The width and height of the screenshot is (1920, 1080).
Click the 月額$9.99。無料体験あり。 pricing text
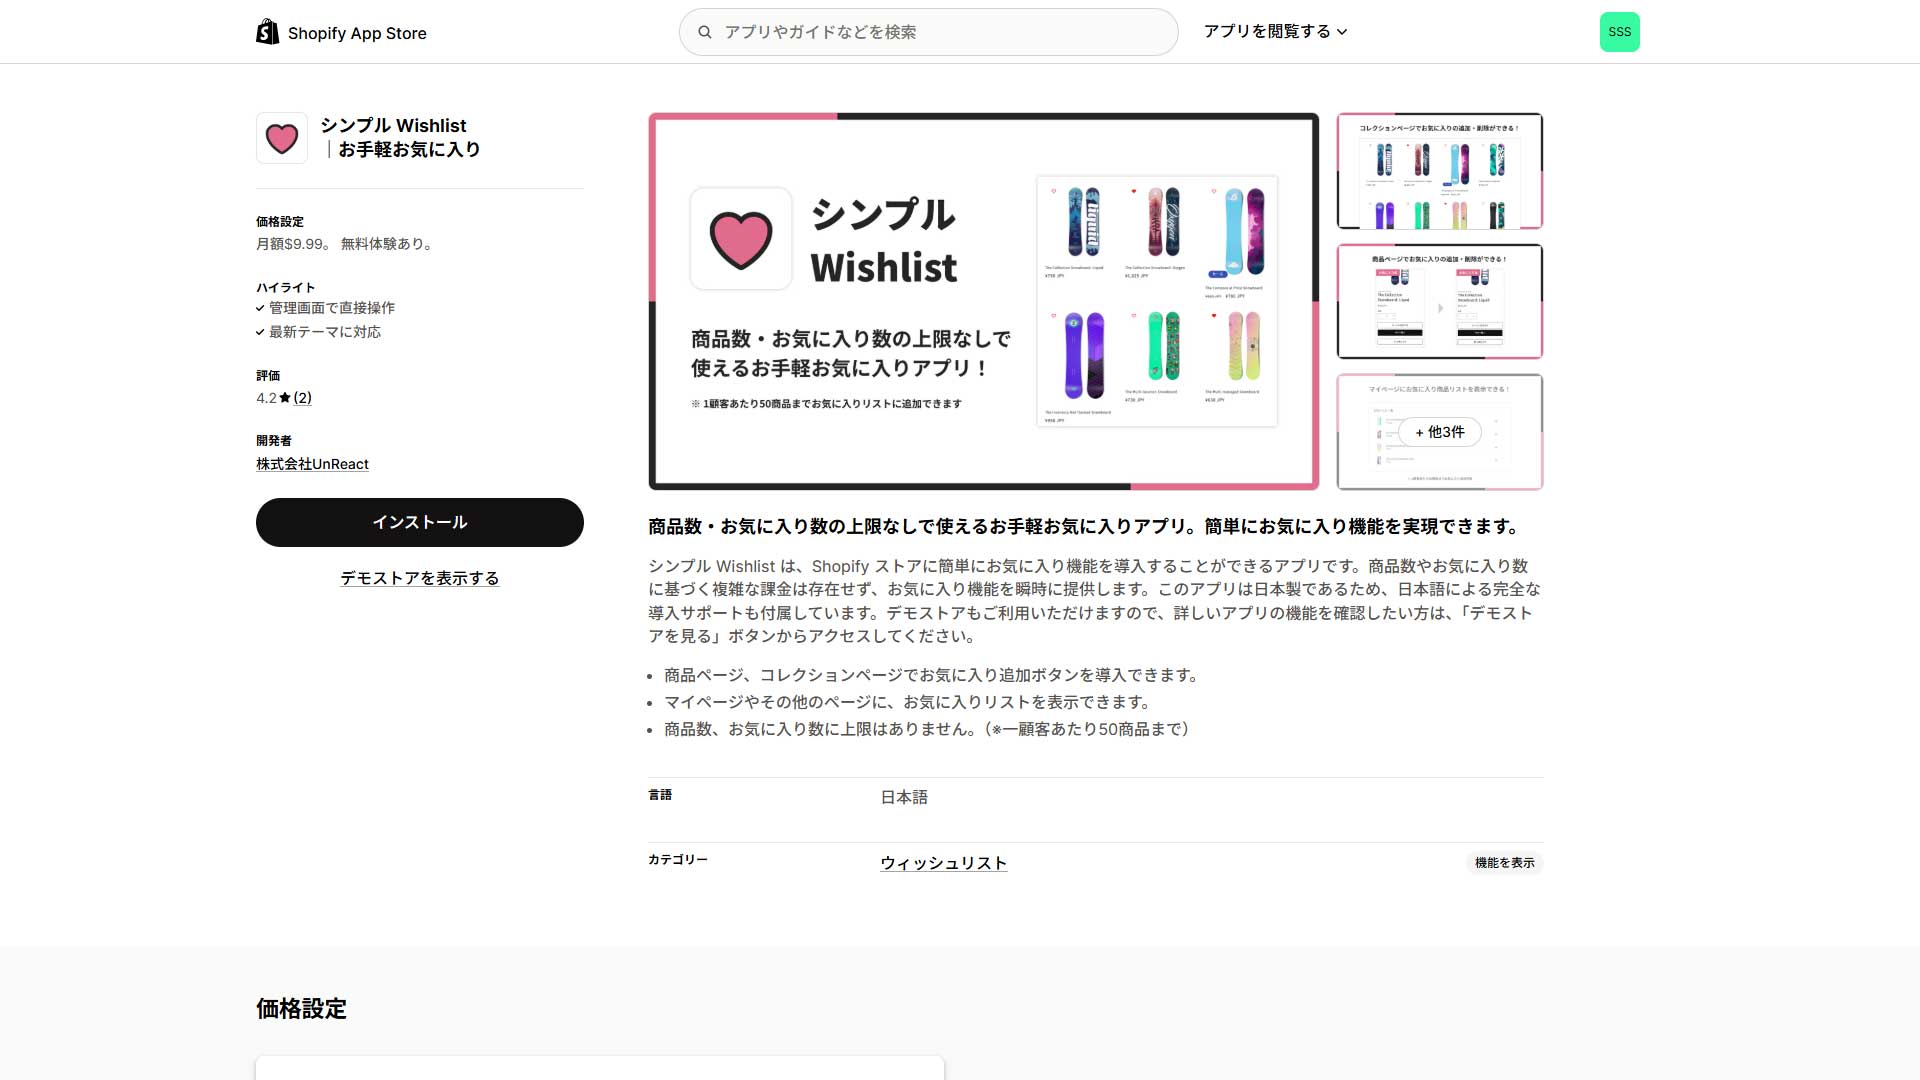pos(346,244)
